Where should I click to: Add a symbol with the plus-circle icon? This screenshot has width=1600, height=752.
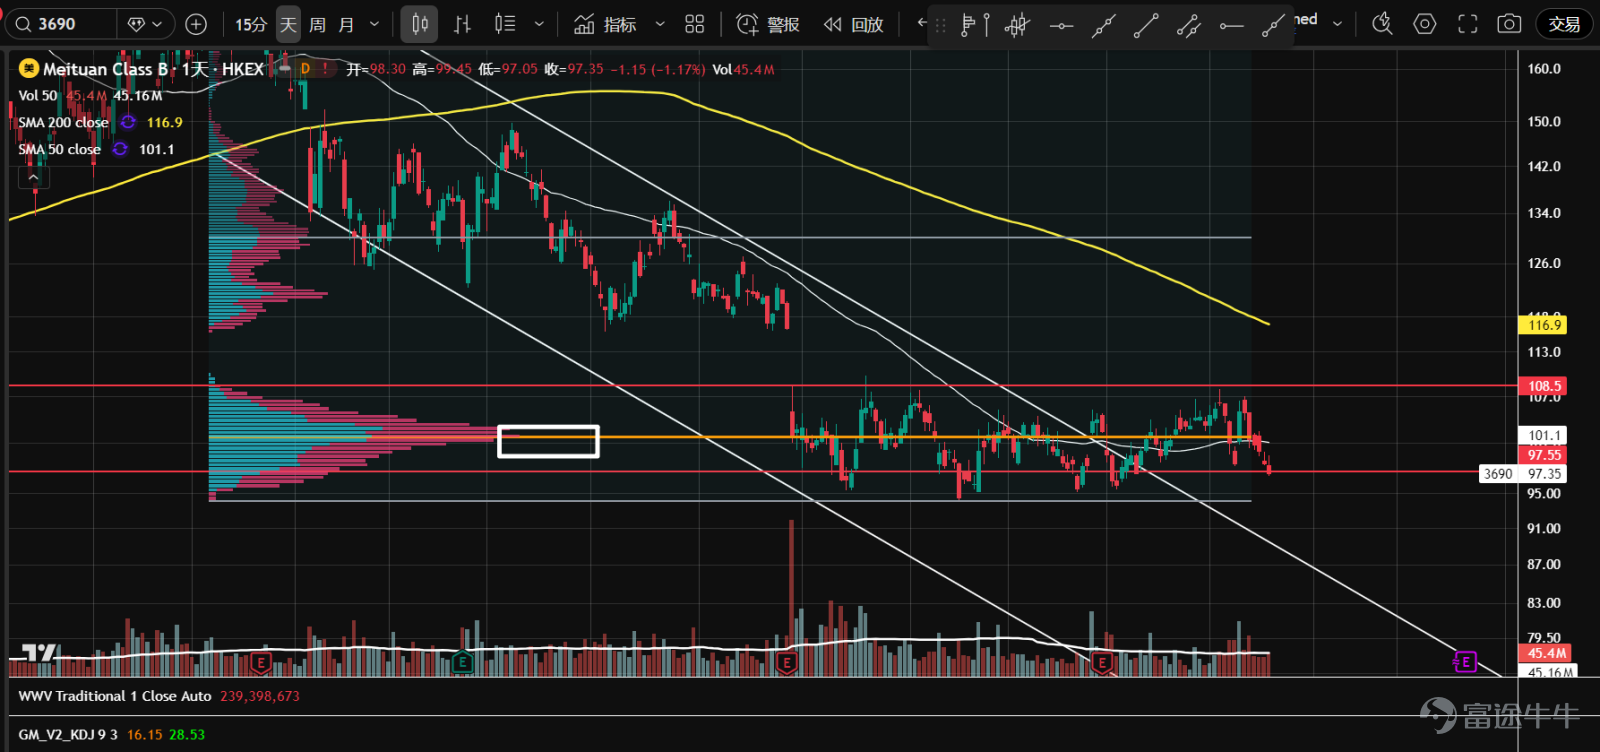pos(197,24)
